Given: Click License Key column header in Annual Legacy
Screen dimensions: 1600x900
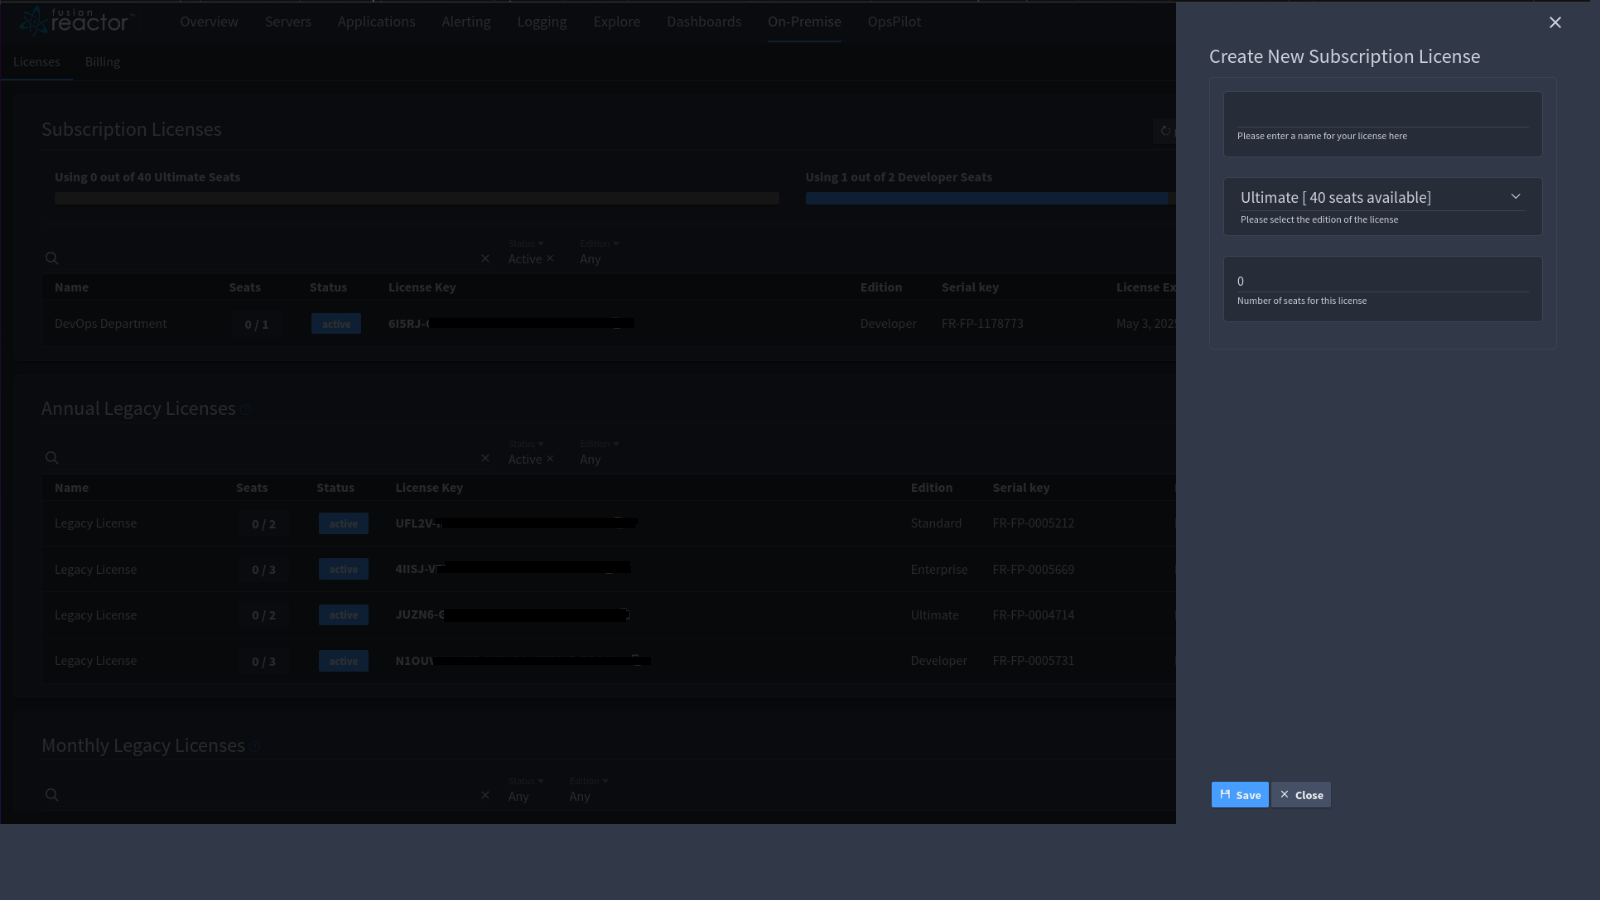Looking at the screenshot, I should coord(429,488).
